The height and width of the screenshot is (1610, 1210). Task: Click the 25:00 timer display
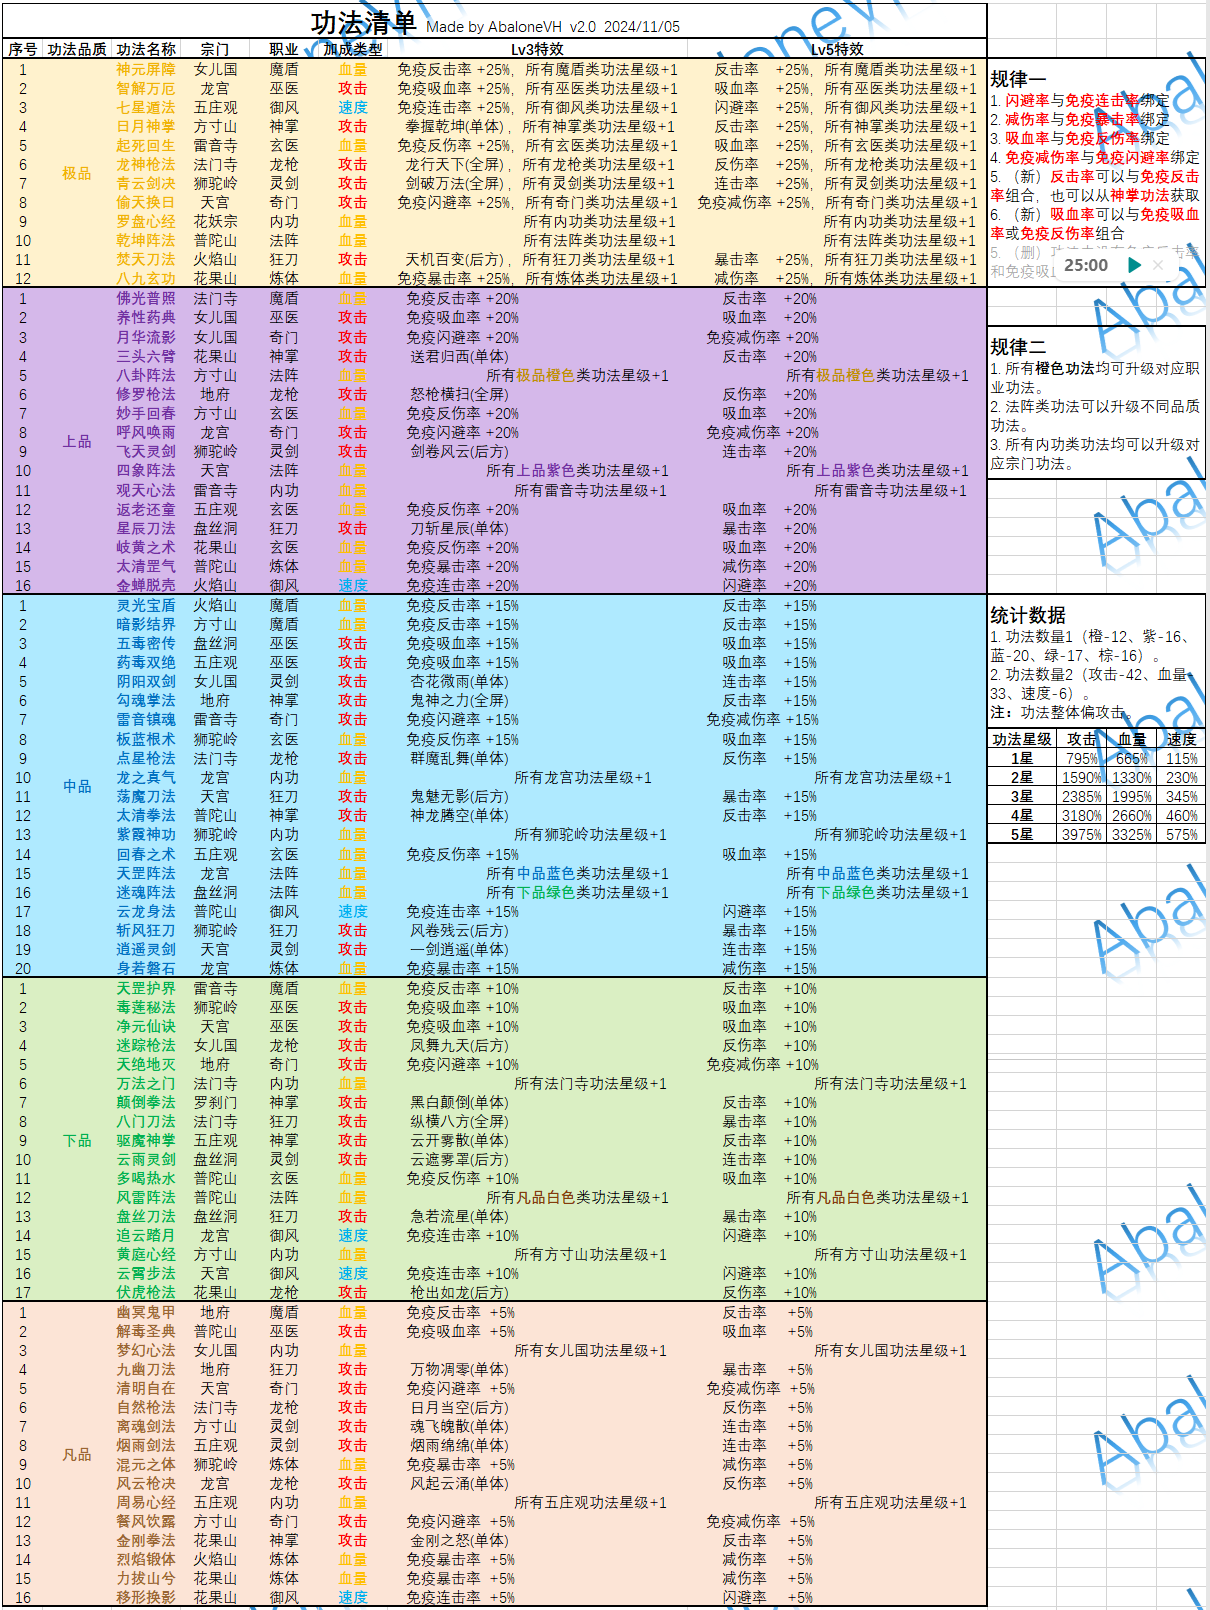click(x=1085, y=265)
